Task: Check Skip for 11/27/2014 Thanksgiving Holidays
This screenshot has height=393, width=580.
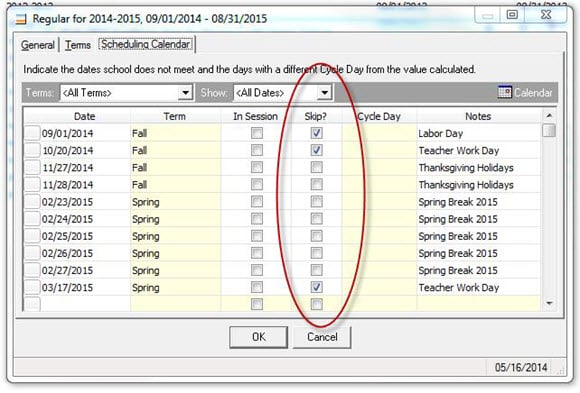Action: click(x=316, y=167)
